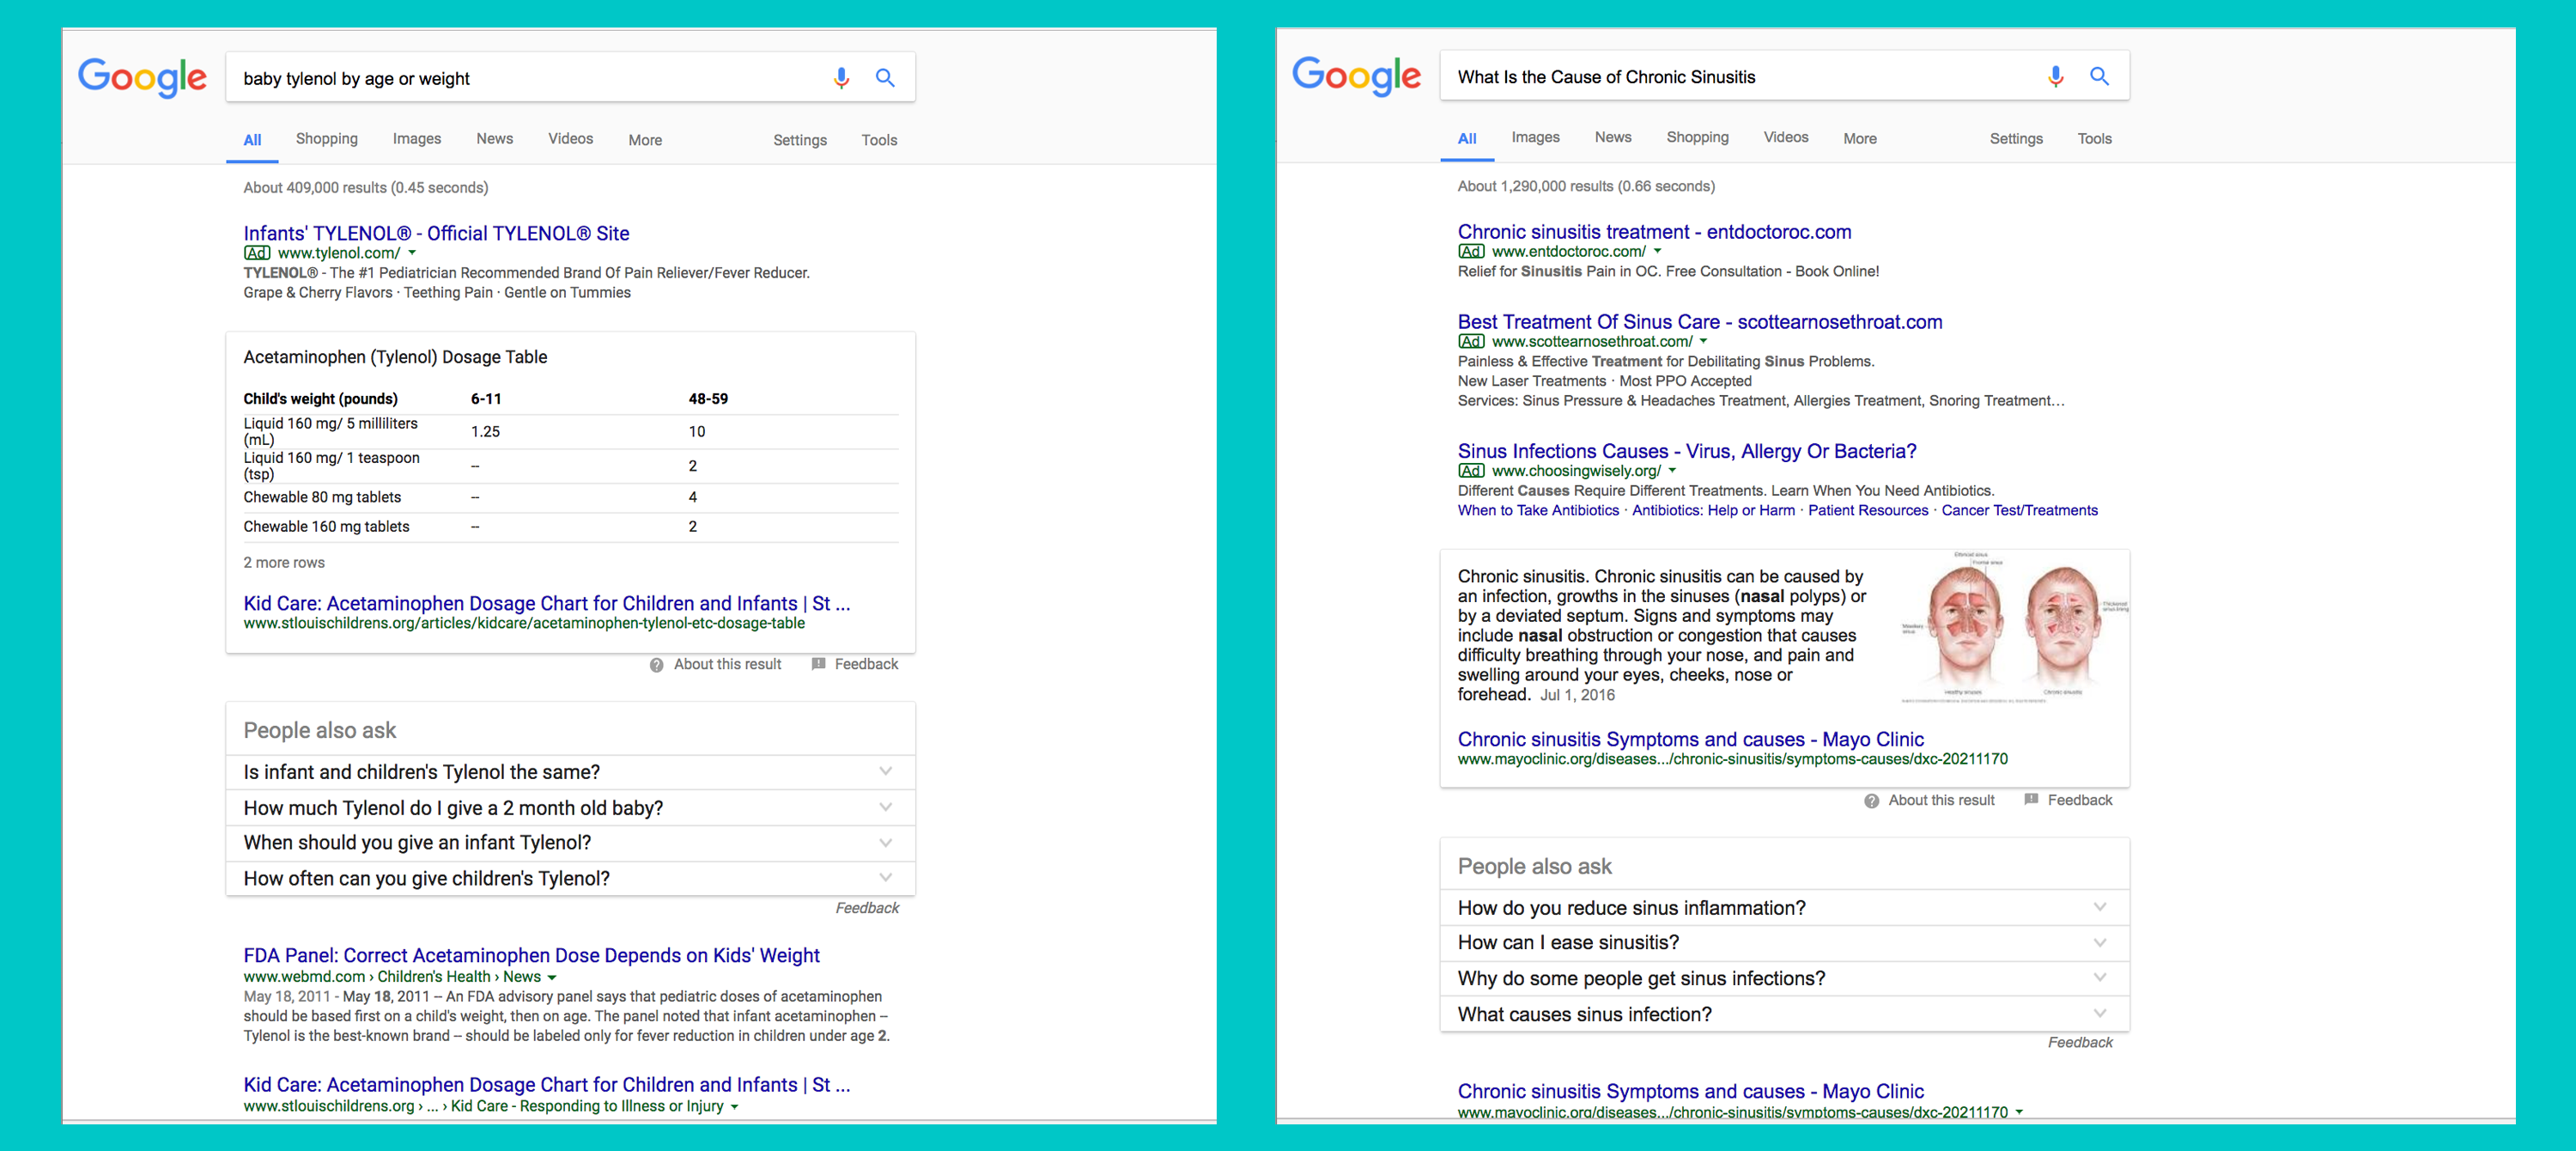Open Tools in the Tylenol search window
Screen dimensions: 2576x1151
click(x=879, y=140)
